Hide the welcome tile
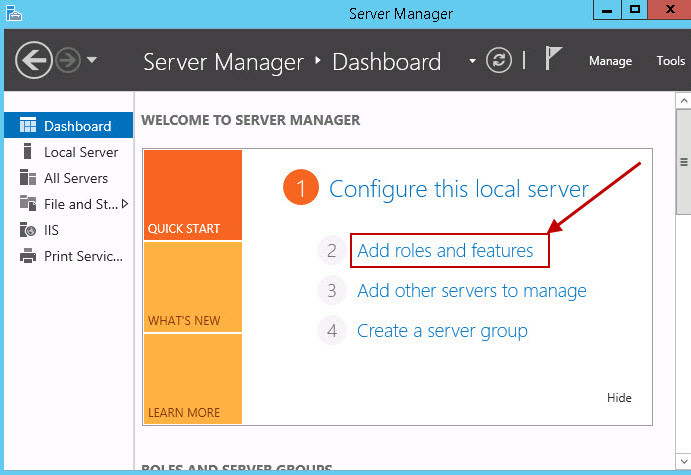The image size is (691, 475). [x=619, y=398]
